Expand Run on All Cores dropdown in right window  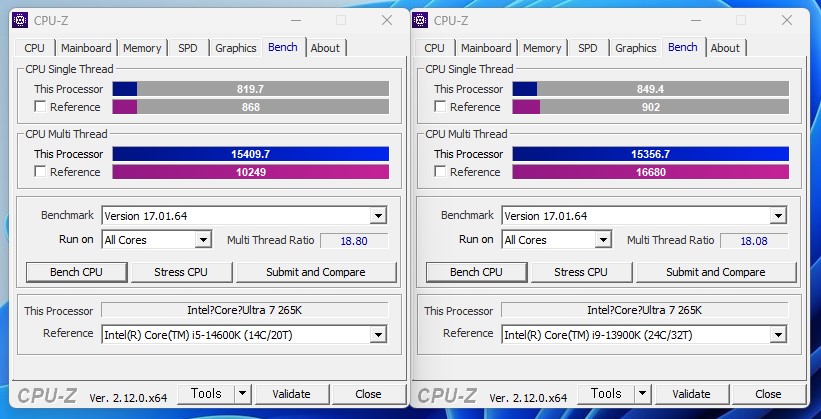pyautogui.click(x=603, y=240)
